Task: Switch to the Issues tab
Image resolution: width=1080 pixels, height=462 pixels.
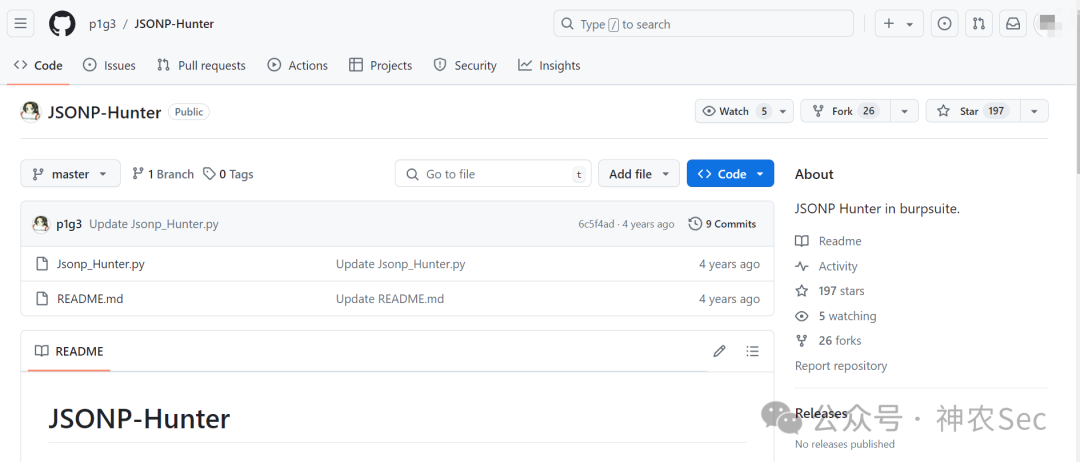Action: 109,65
